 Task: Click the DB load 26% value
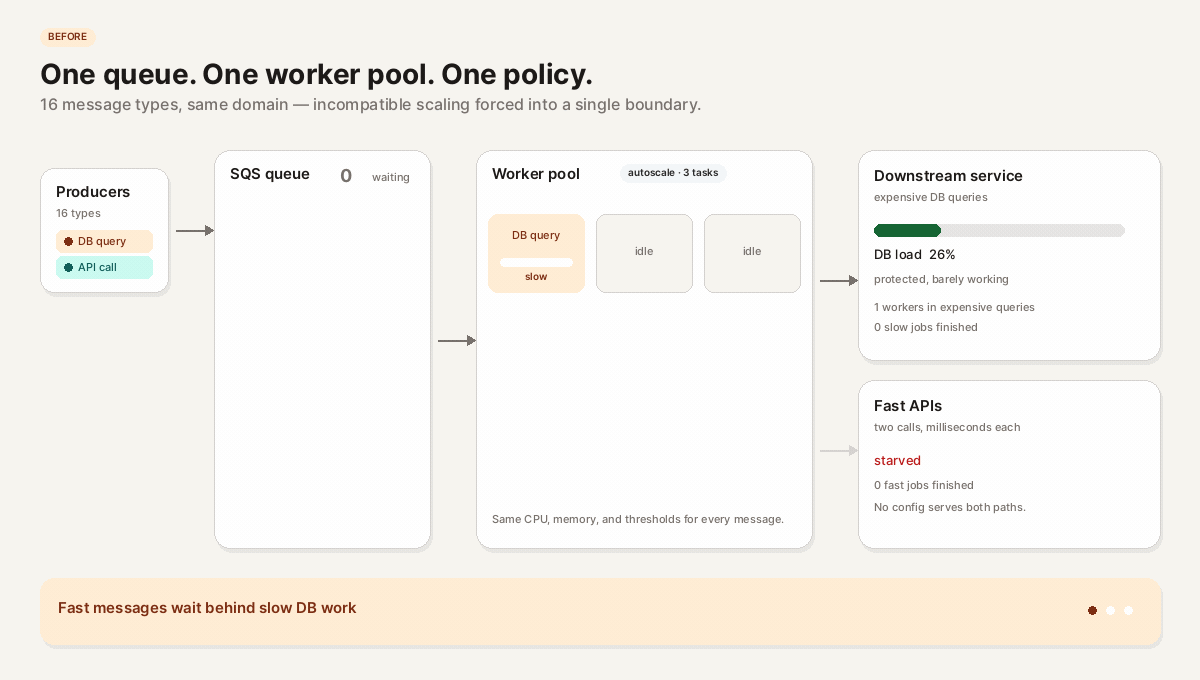915,255
